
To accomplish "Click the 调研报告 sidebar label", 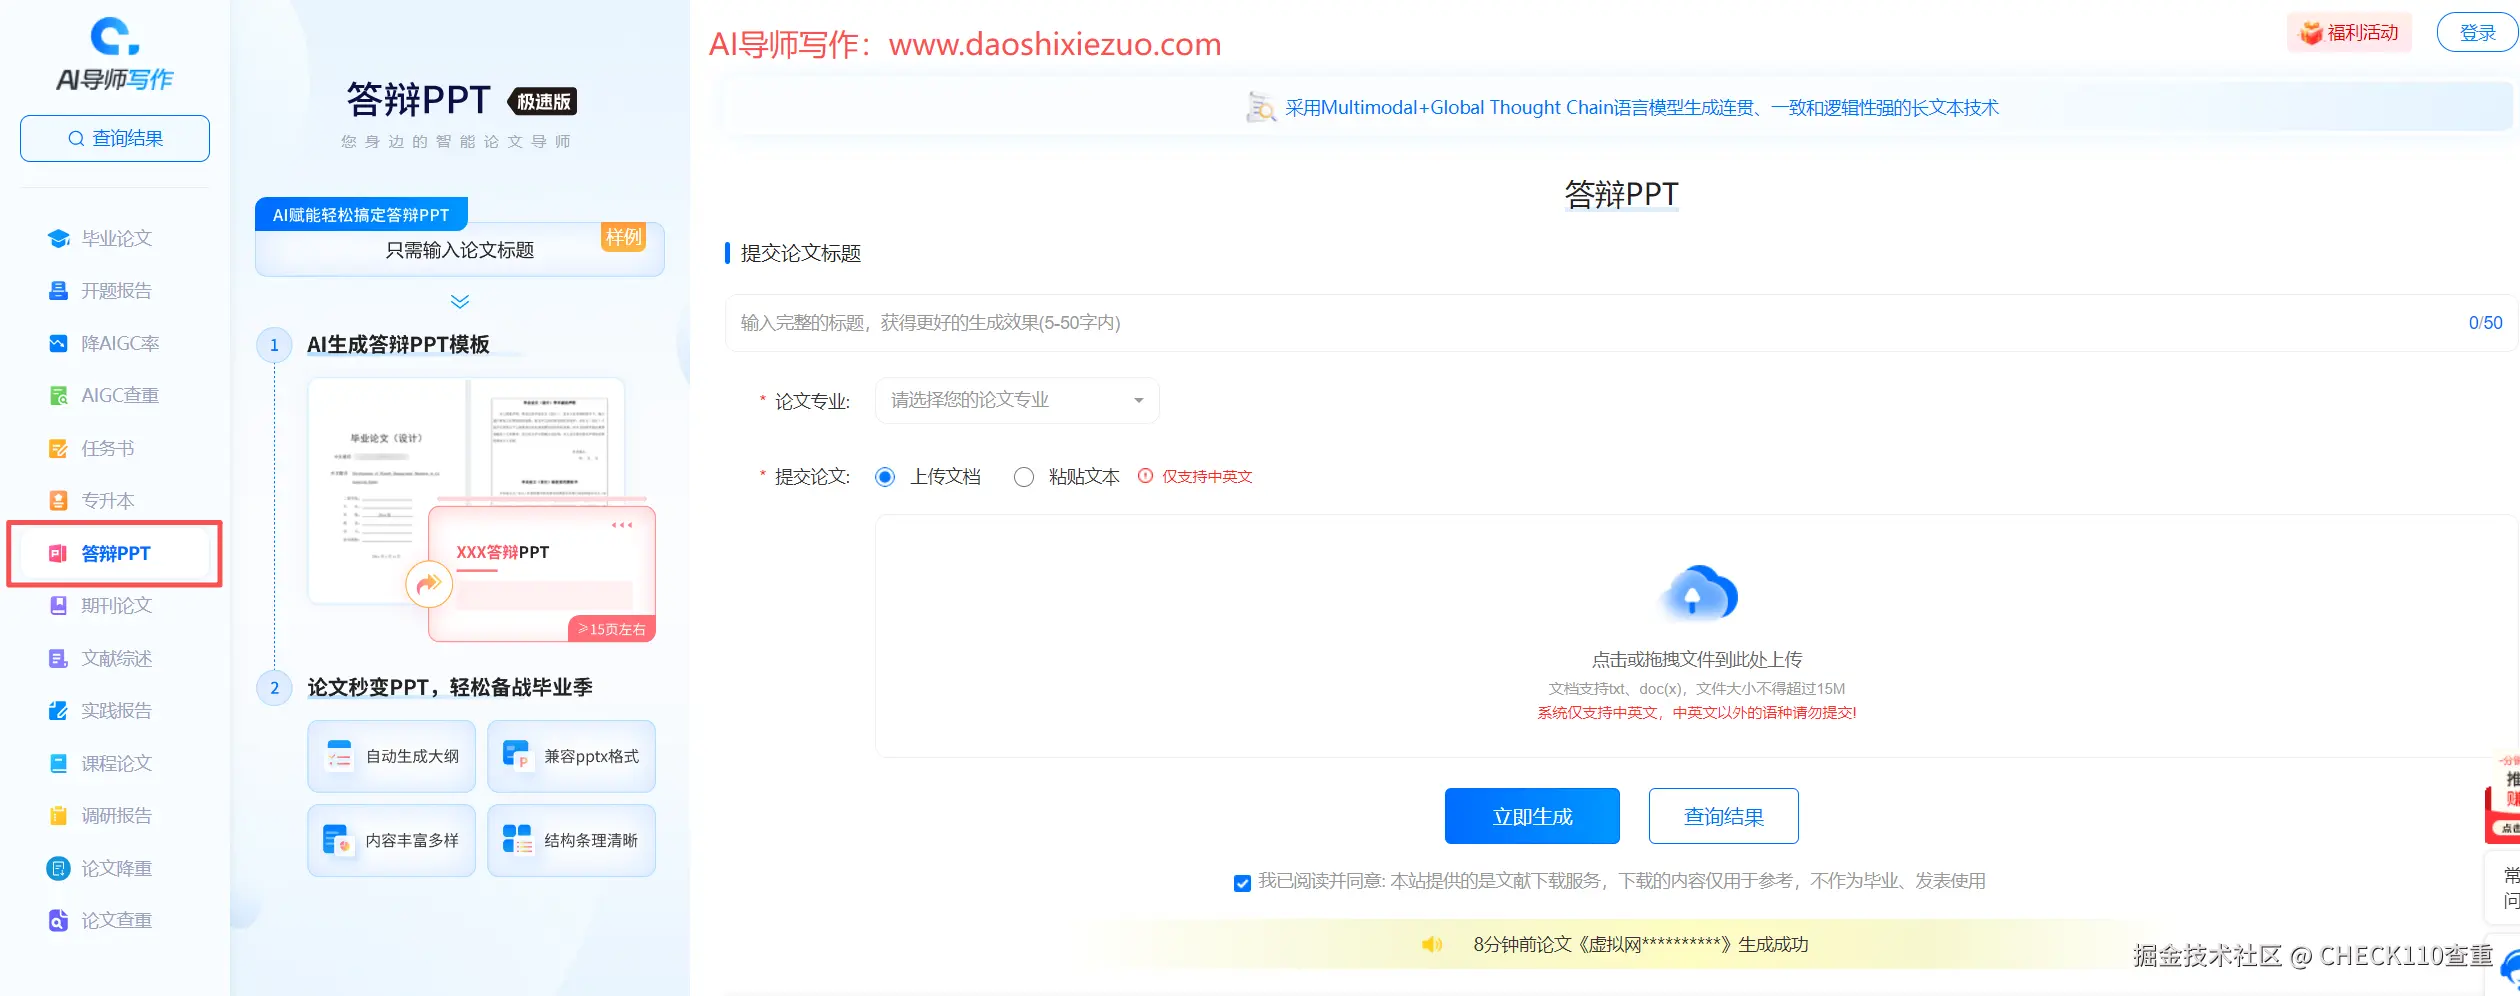I will [117, 816].
